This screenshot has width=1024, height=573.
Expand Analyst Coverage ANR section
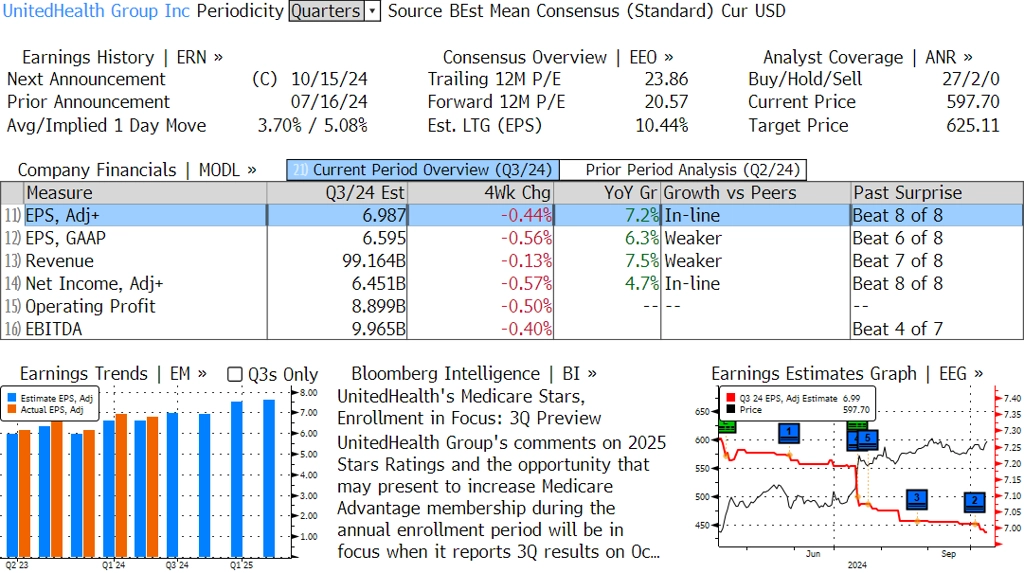click(x=867, y=57)
